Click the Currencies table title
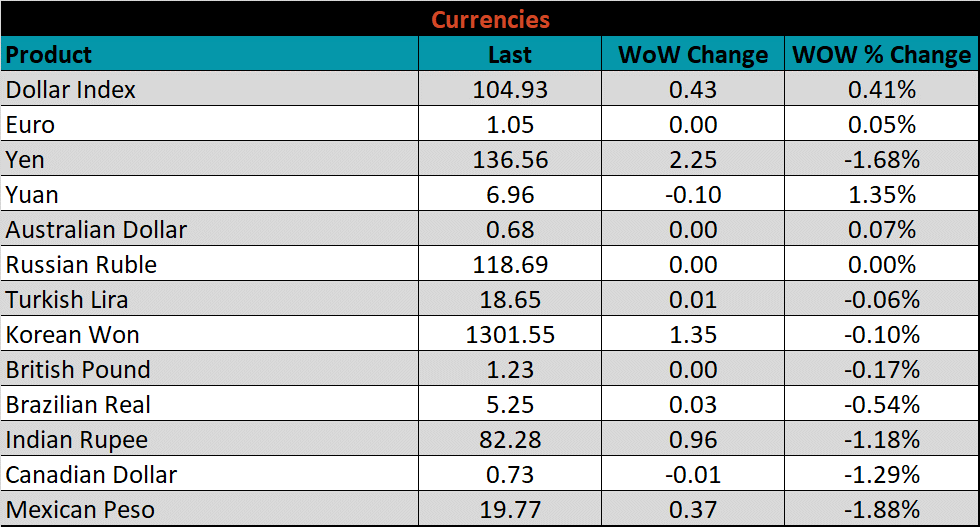This screenshot has height=527, width=980. coord(490,19)
